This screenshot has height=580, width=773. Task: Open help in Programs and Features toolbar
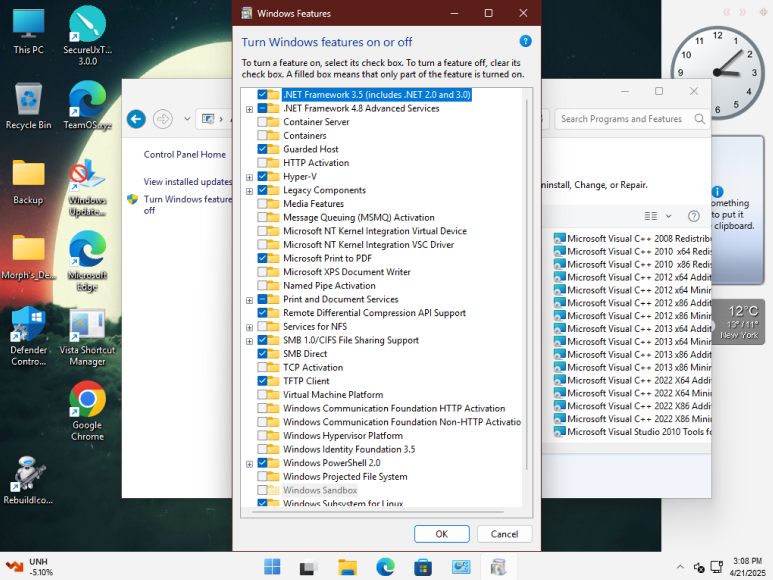click(x=693, y=216)
